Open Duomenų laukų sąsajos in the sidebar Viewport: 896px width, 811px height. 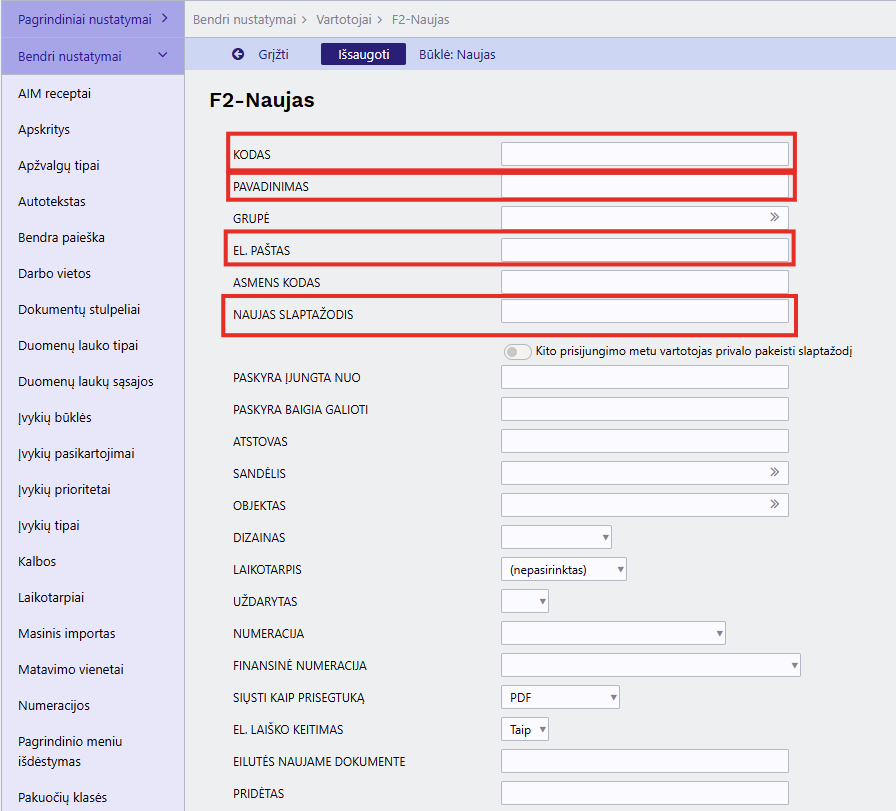tap(86, 382)
